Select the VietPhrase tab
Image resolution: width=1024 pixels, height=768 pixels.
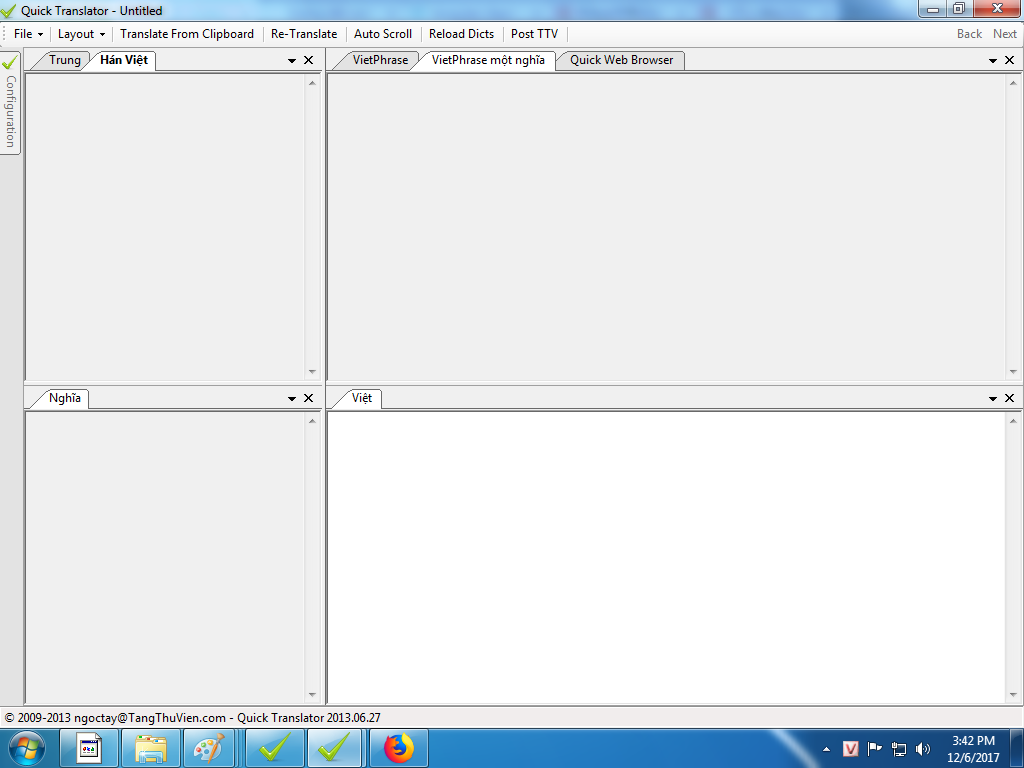pyautogui.click(x=380, y=60)
